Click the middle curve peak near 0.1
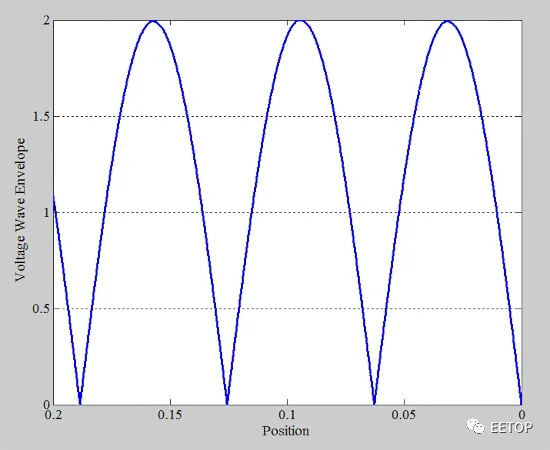The height and width of the screenshot is (450, 550). tap(300, 21)
